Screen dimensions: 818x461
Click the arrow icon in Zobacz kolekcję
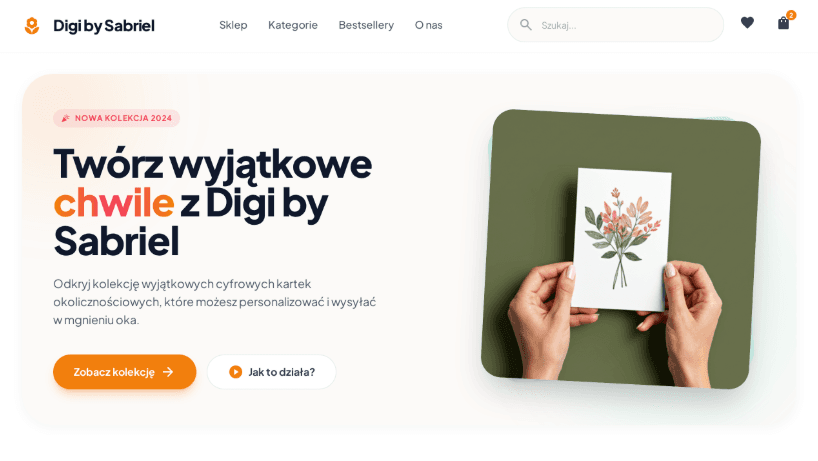[x=168, y=372]
